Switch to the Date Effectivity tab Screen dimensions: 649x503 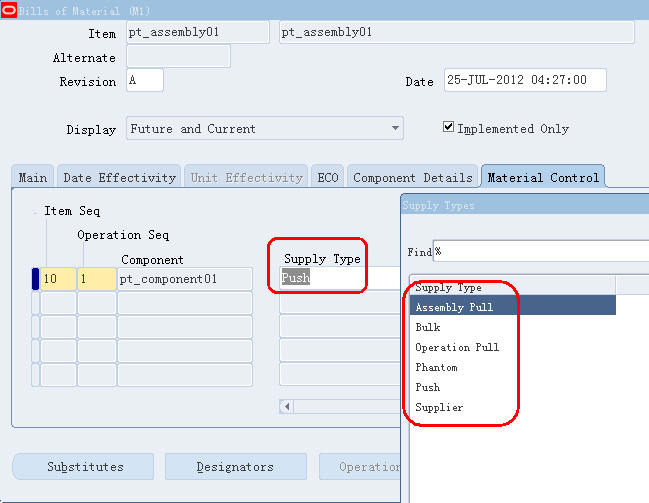(x=119, y=178)
